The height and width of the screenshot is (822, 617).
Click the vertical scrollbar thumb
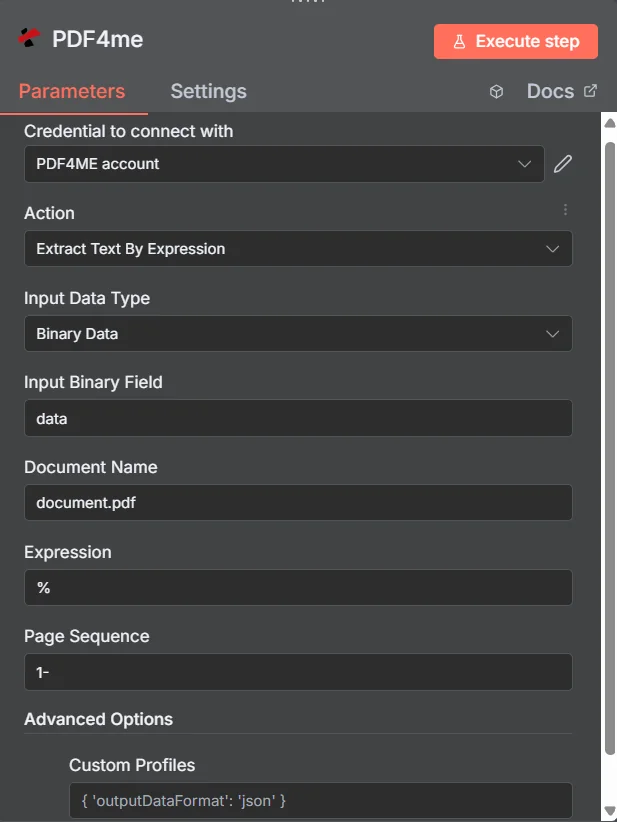click(x=610, y=448)
